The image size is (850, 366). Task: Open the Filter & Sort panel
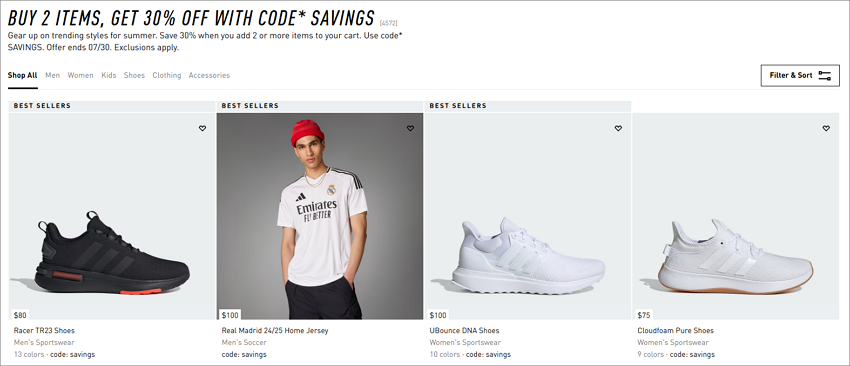(800, 75)
